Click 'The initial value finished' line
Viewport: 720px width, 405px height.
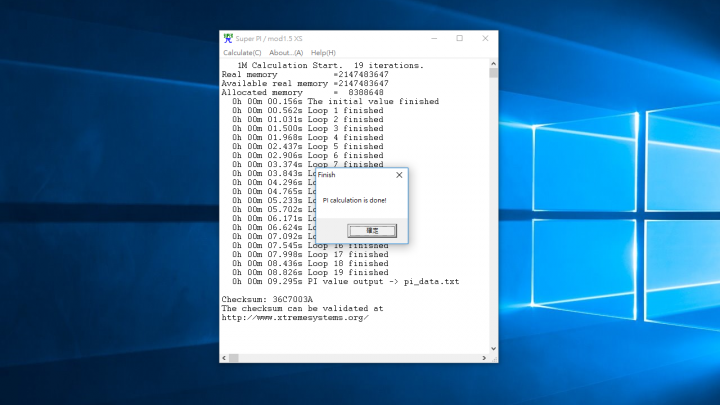point(335,101)
